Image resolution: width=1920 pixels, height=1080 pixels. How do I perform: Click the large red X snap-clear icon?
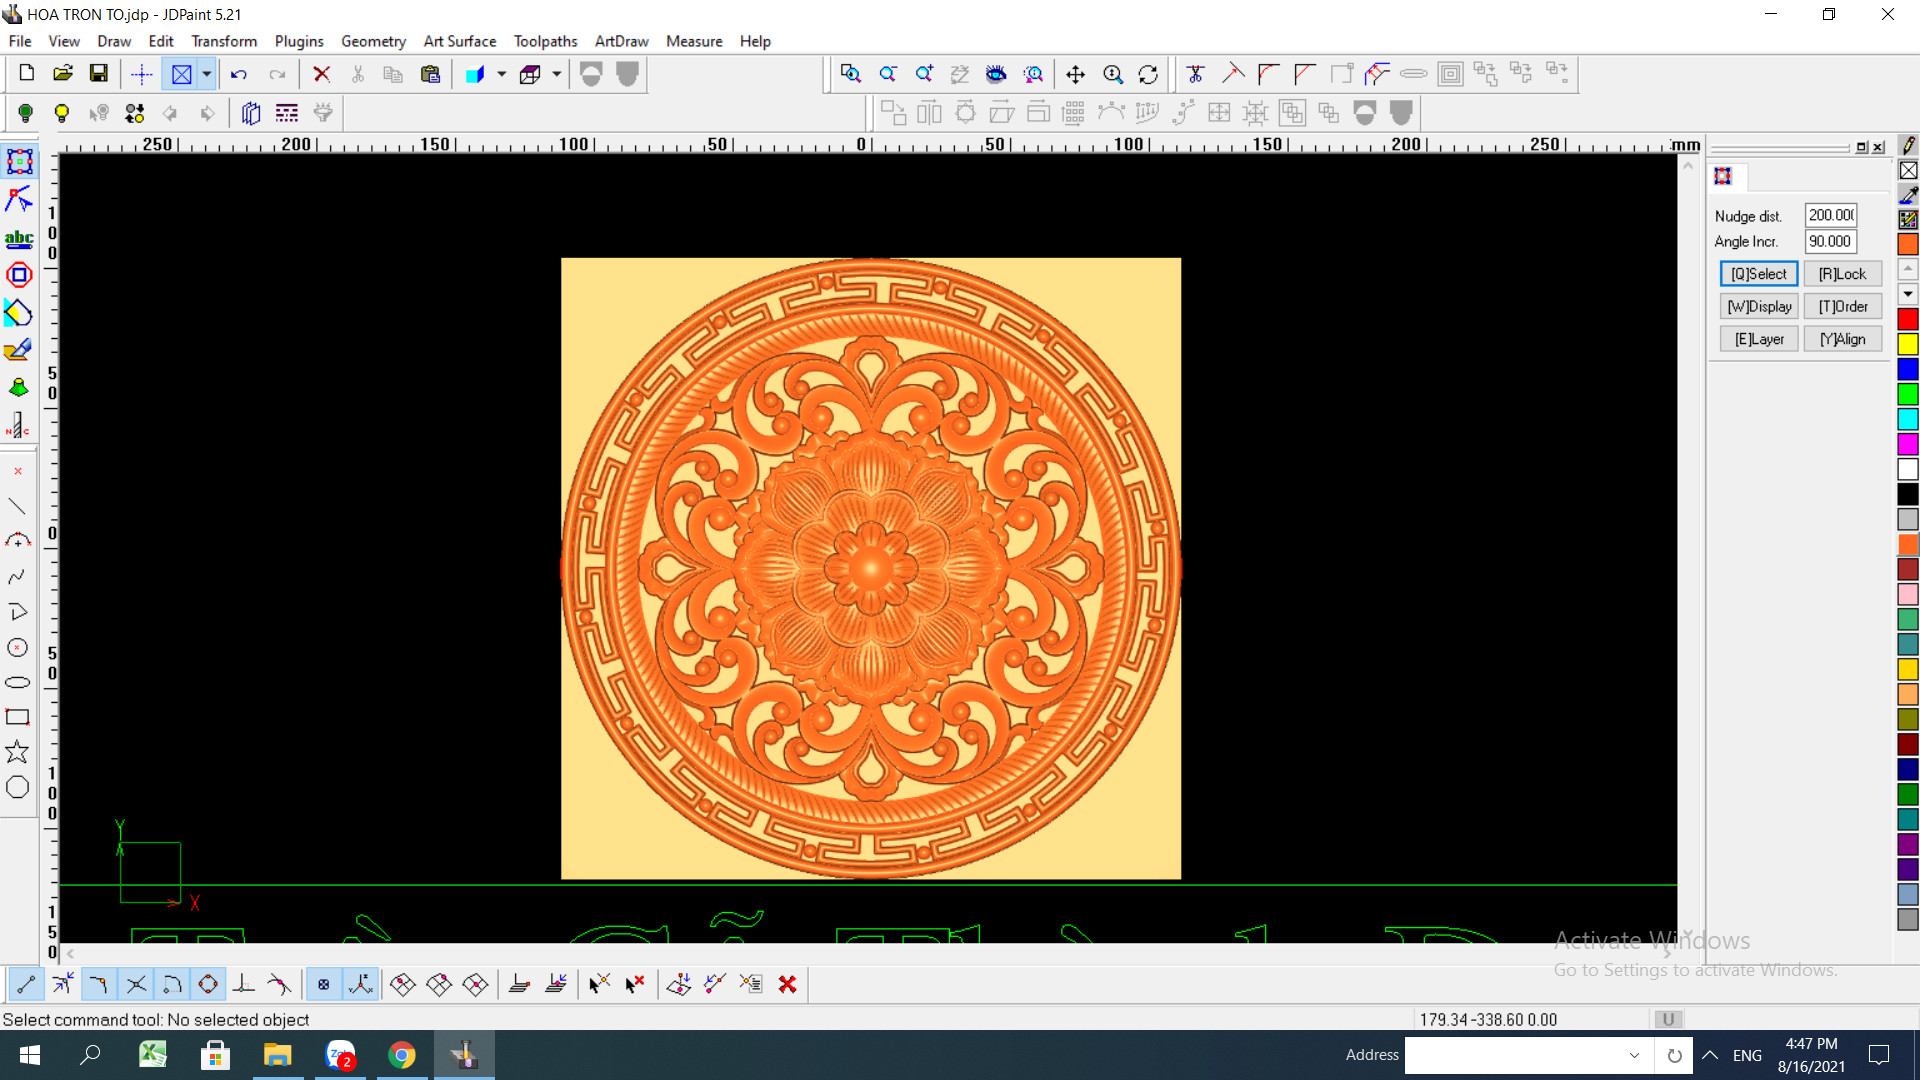pyautogui.click(x=787, y=984)
